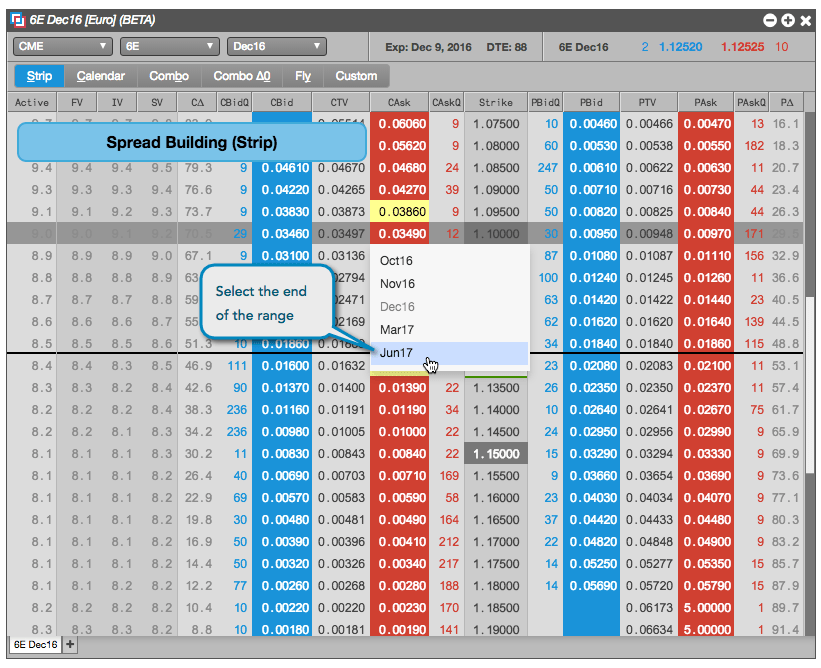This screenshot has height=668, width=821.
Task: Click put ask 0.01860 cell
Action: click(706, 344)
